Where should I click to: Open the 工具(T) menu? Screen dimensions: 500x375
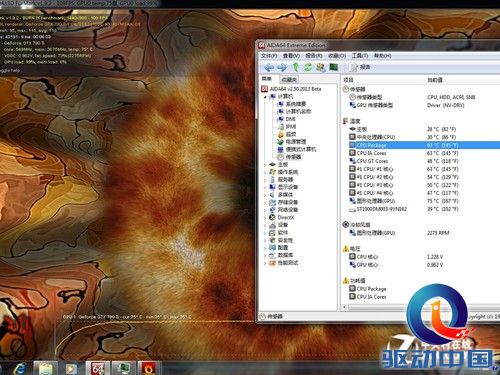click(x=360, y=56)
